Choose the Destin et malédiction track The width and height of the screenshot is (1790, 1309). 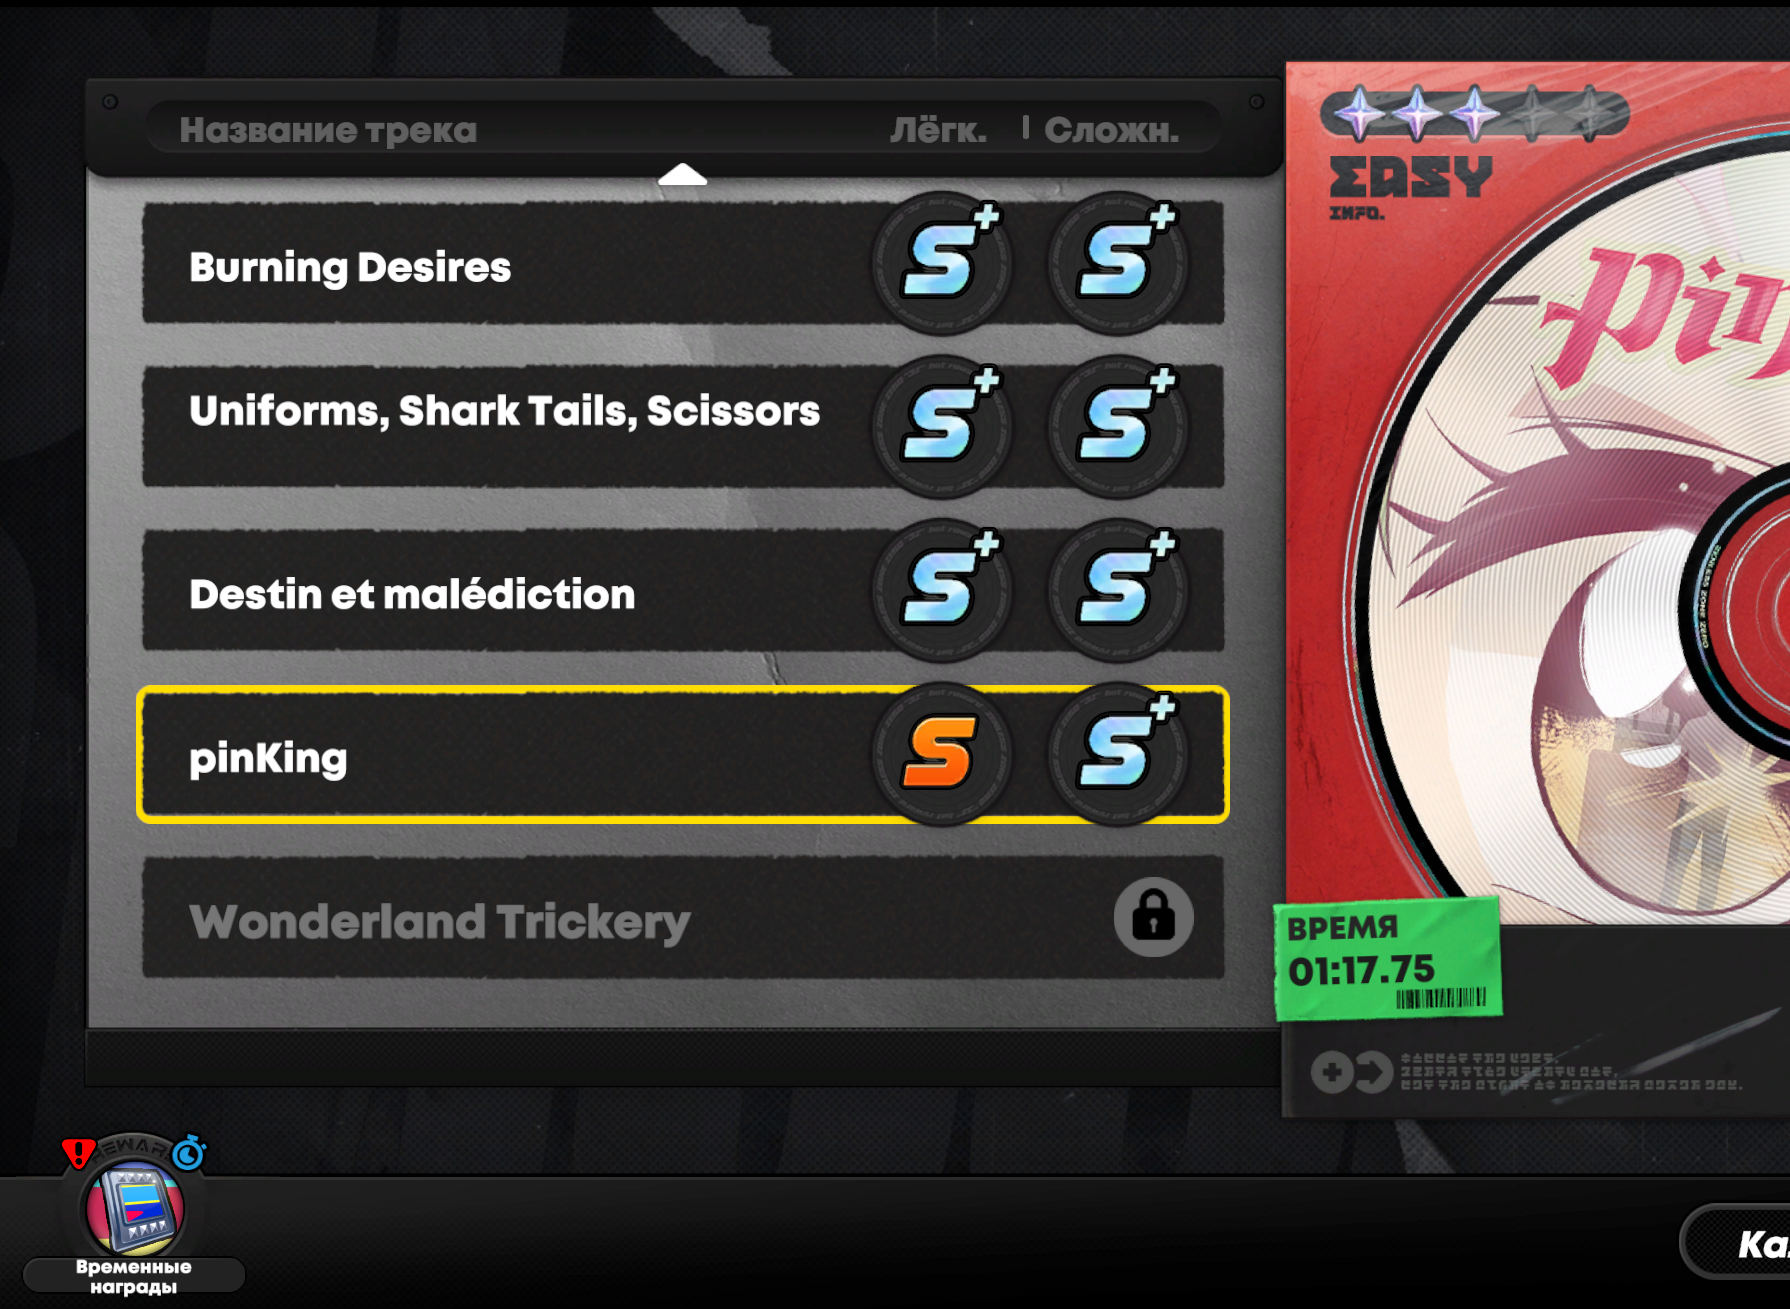click(x=683, y=590)
